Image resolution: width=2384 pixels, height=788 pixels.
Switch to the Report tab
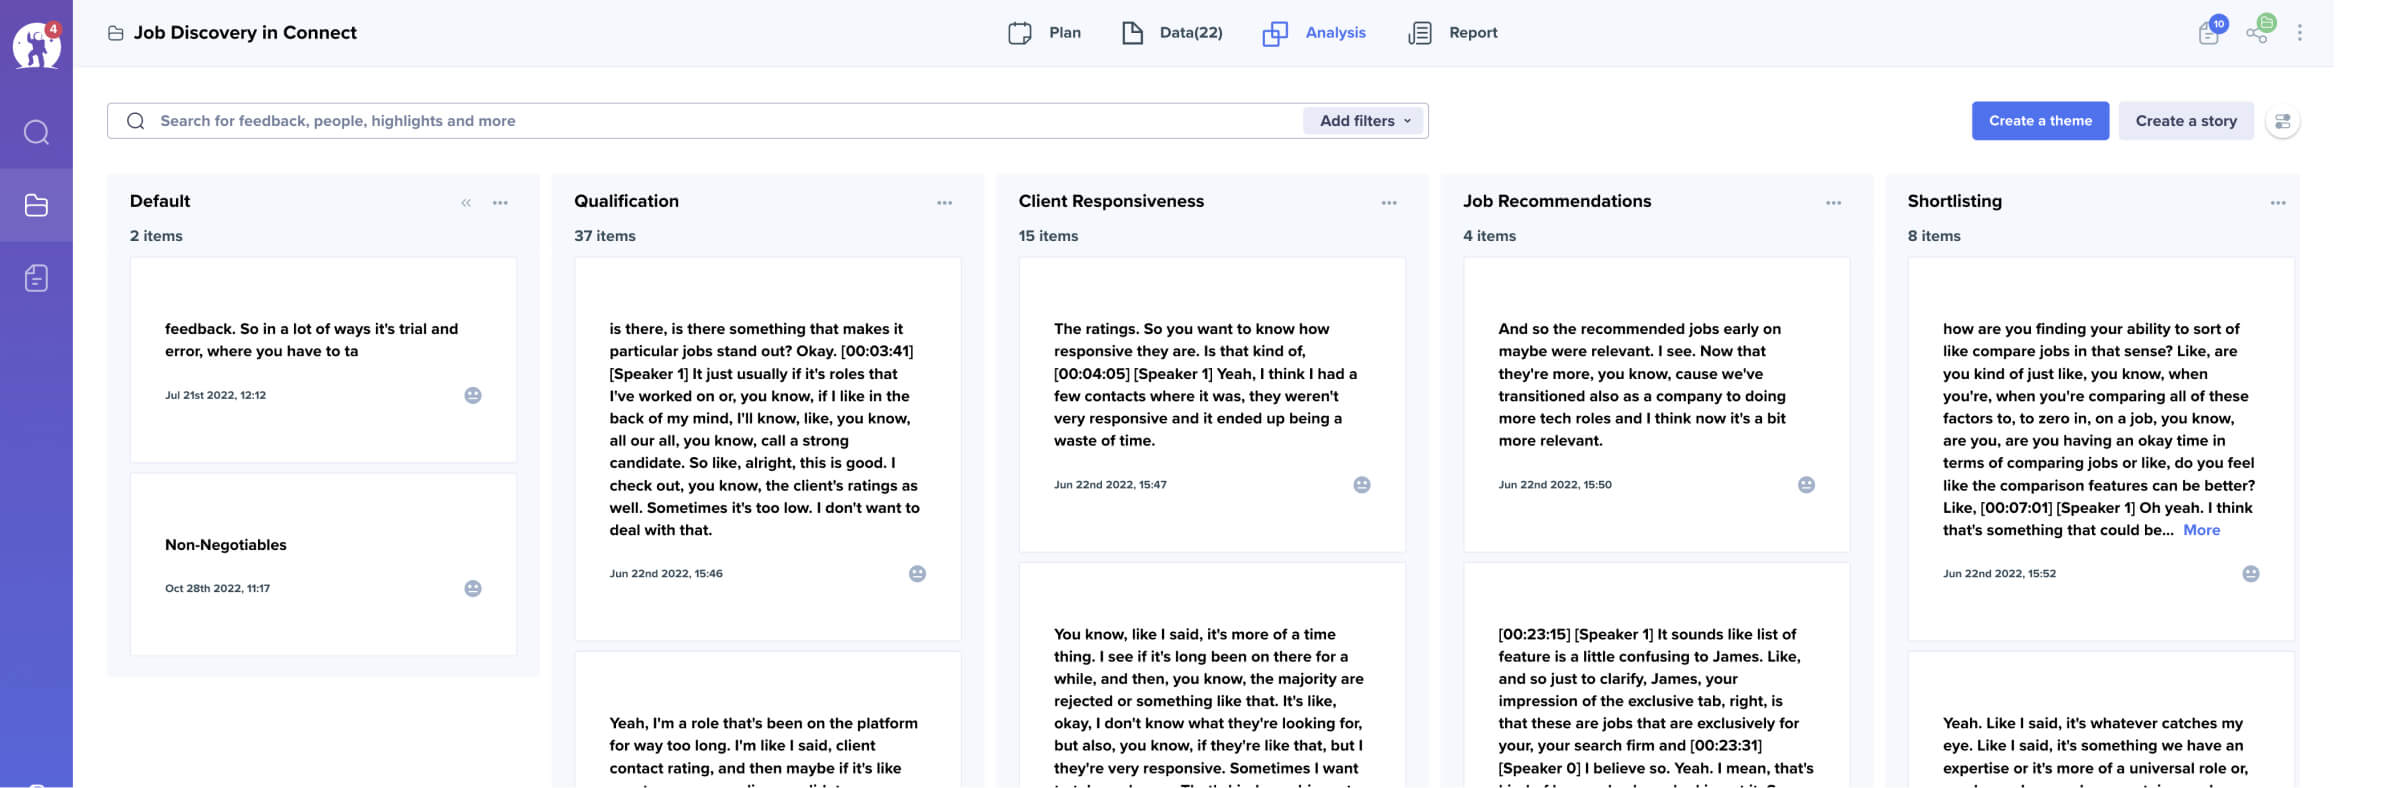click(x=1453, y=33)
